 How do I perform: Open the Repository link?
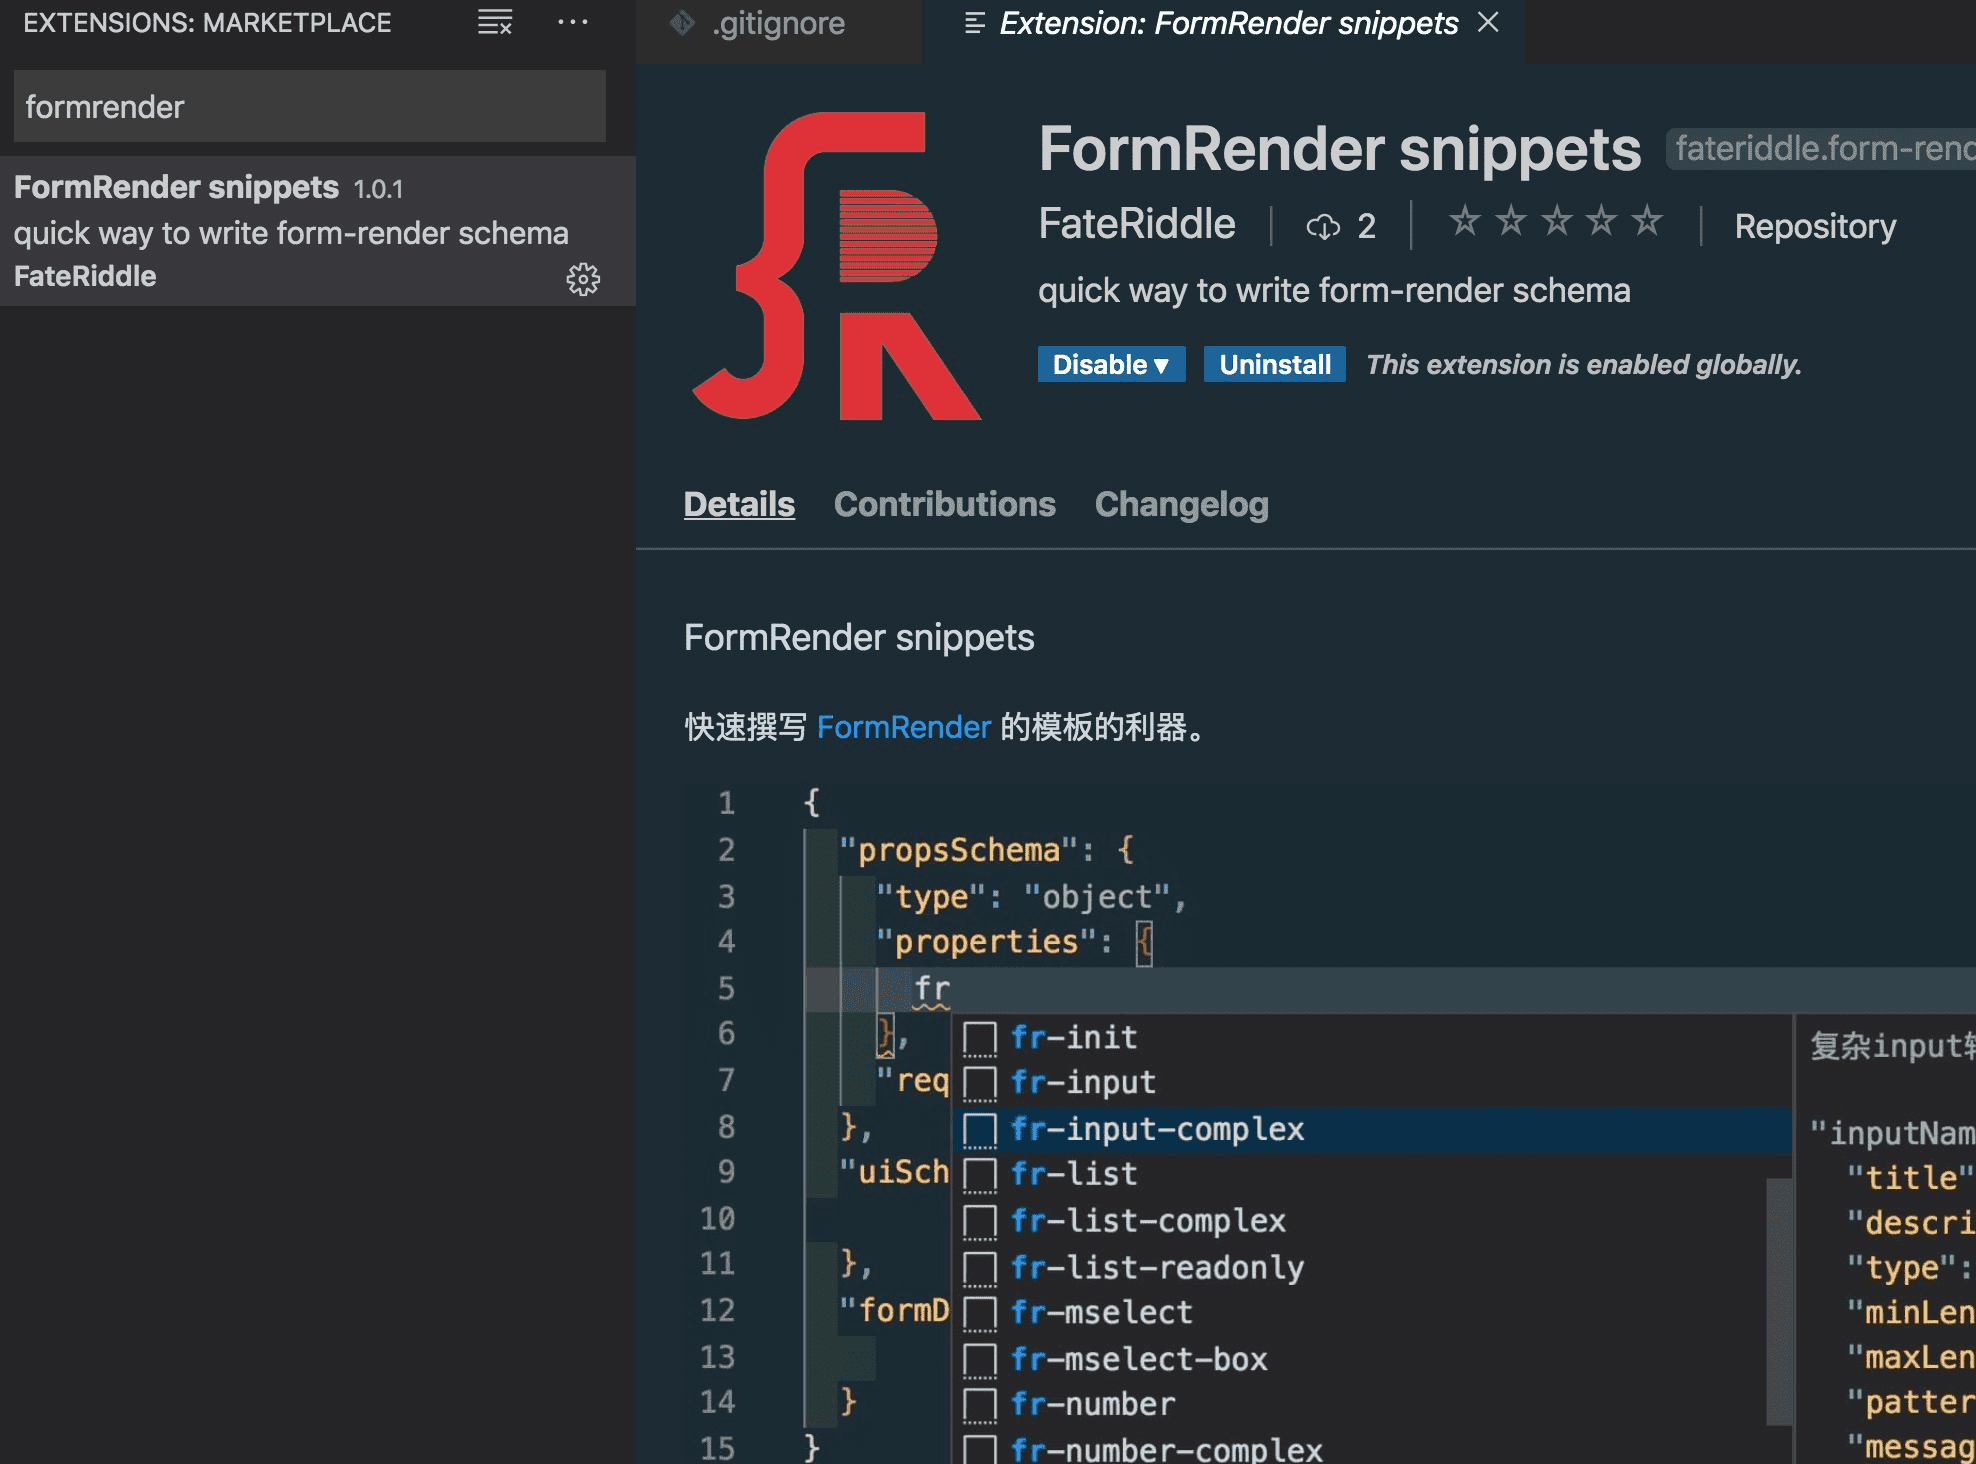click(1815, 226)
